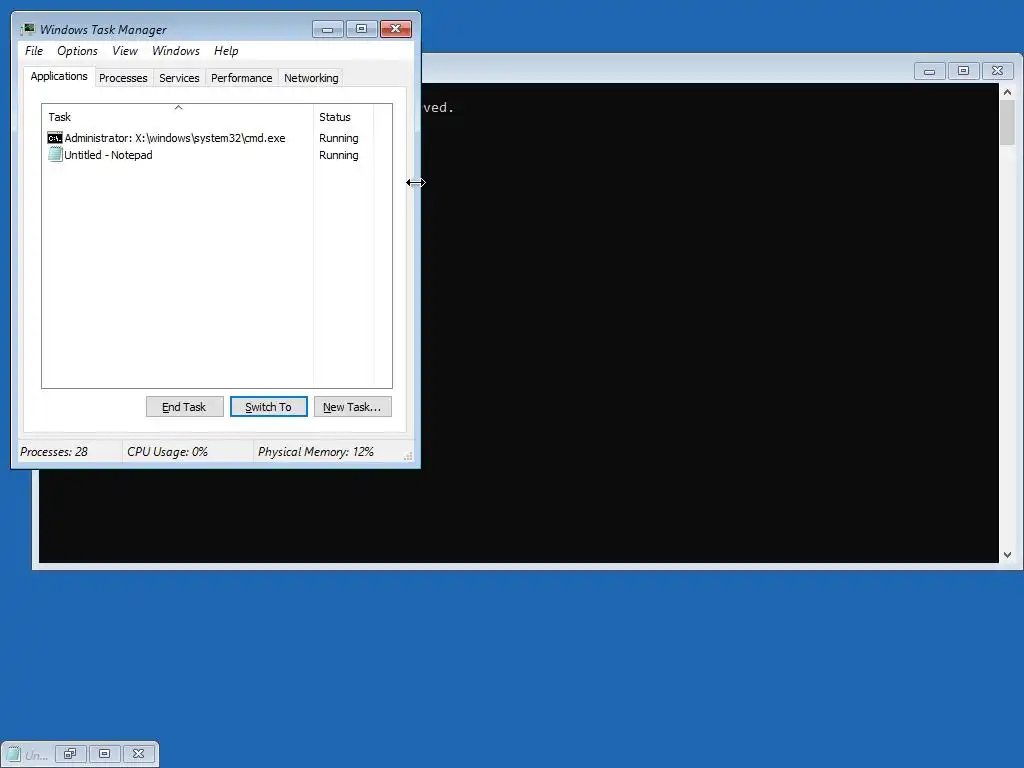Viewport: 1024px width, 768px height.
Task: Switch to the Processes tab
Action: click(123, 78)
